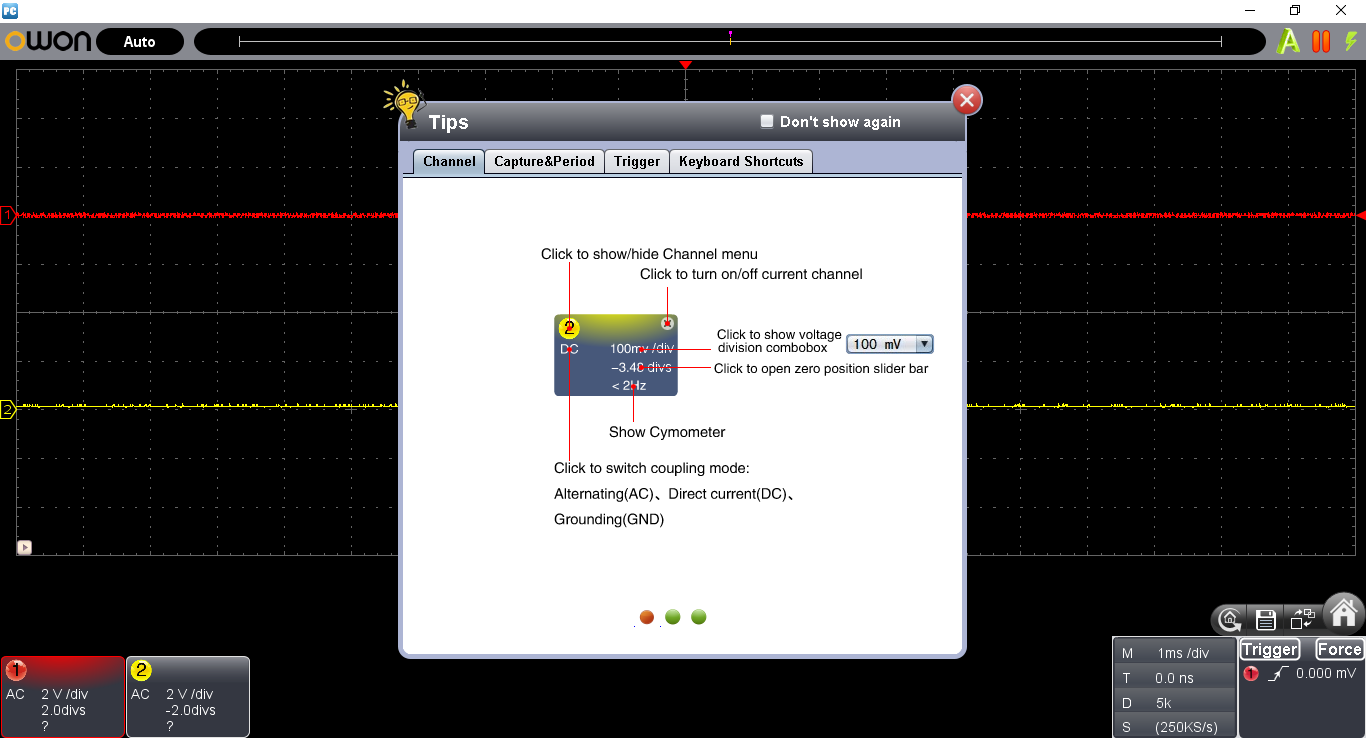Click the green lightning bolt icon
The width and height of the screenshot is (1366, 738).
pos(1351,41)
